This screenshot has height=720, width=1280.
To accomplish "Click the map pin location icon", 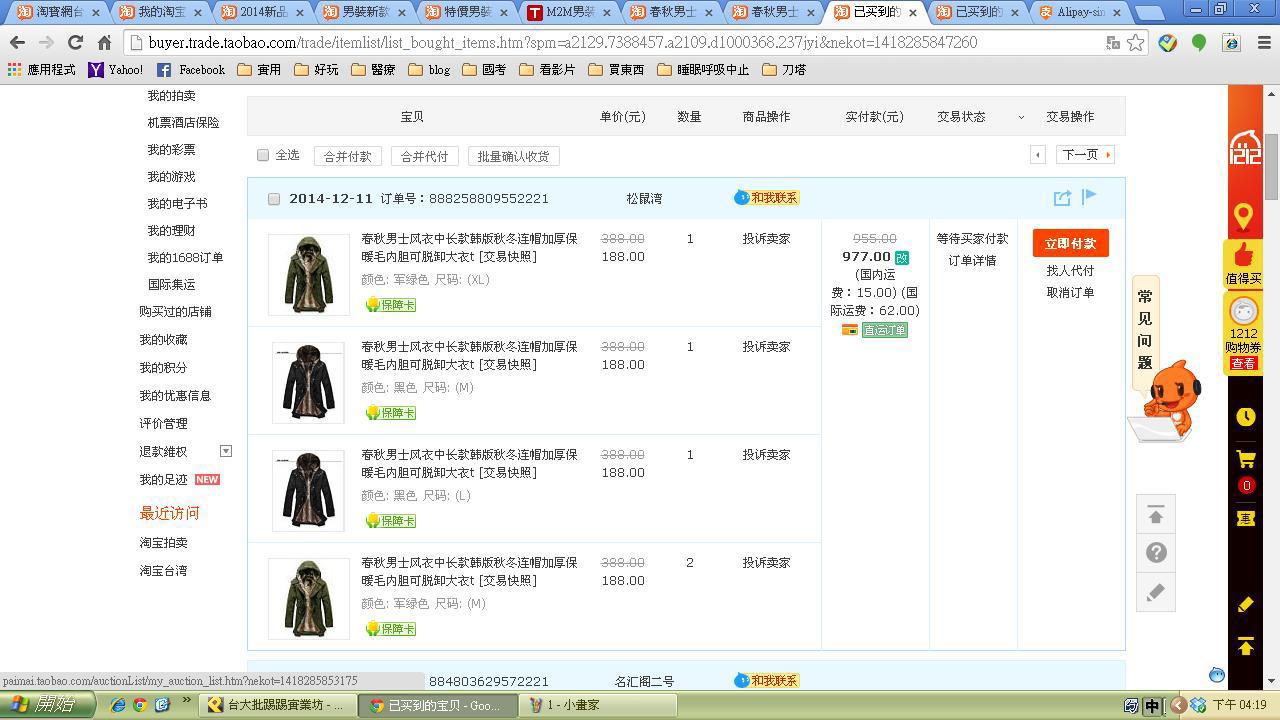I will point(1244,216).
